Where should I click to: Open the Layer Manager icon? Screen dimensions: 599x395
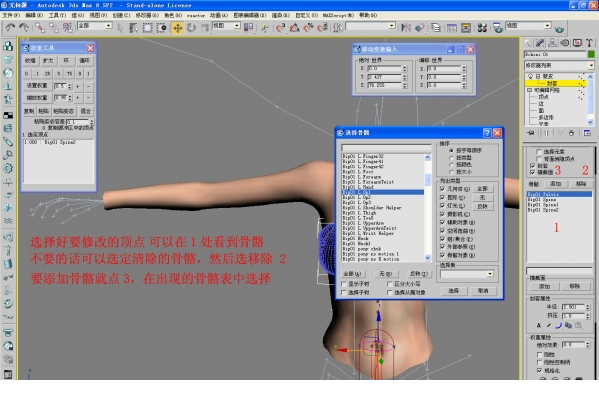click(x=436, y=28)
